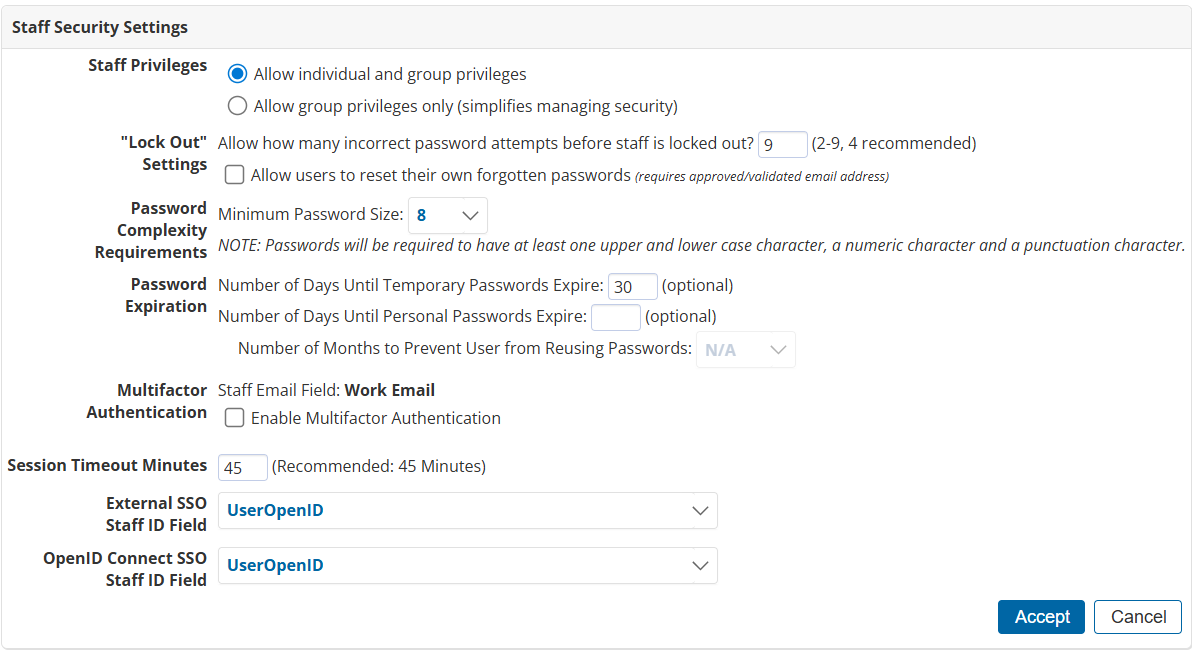Select Allow individual and group privileges
1192x650 pixels.
click(x=238, y=74)
